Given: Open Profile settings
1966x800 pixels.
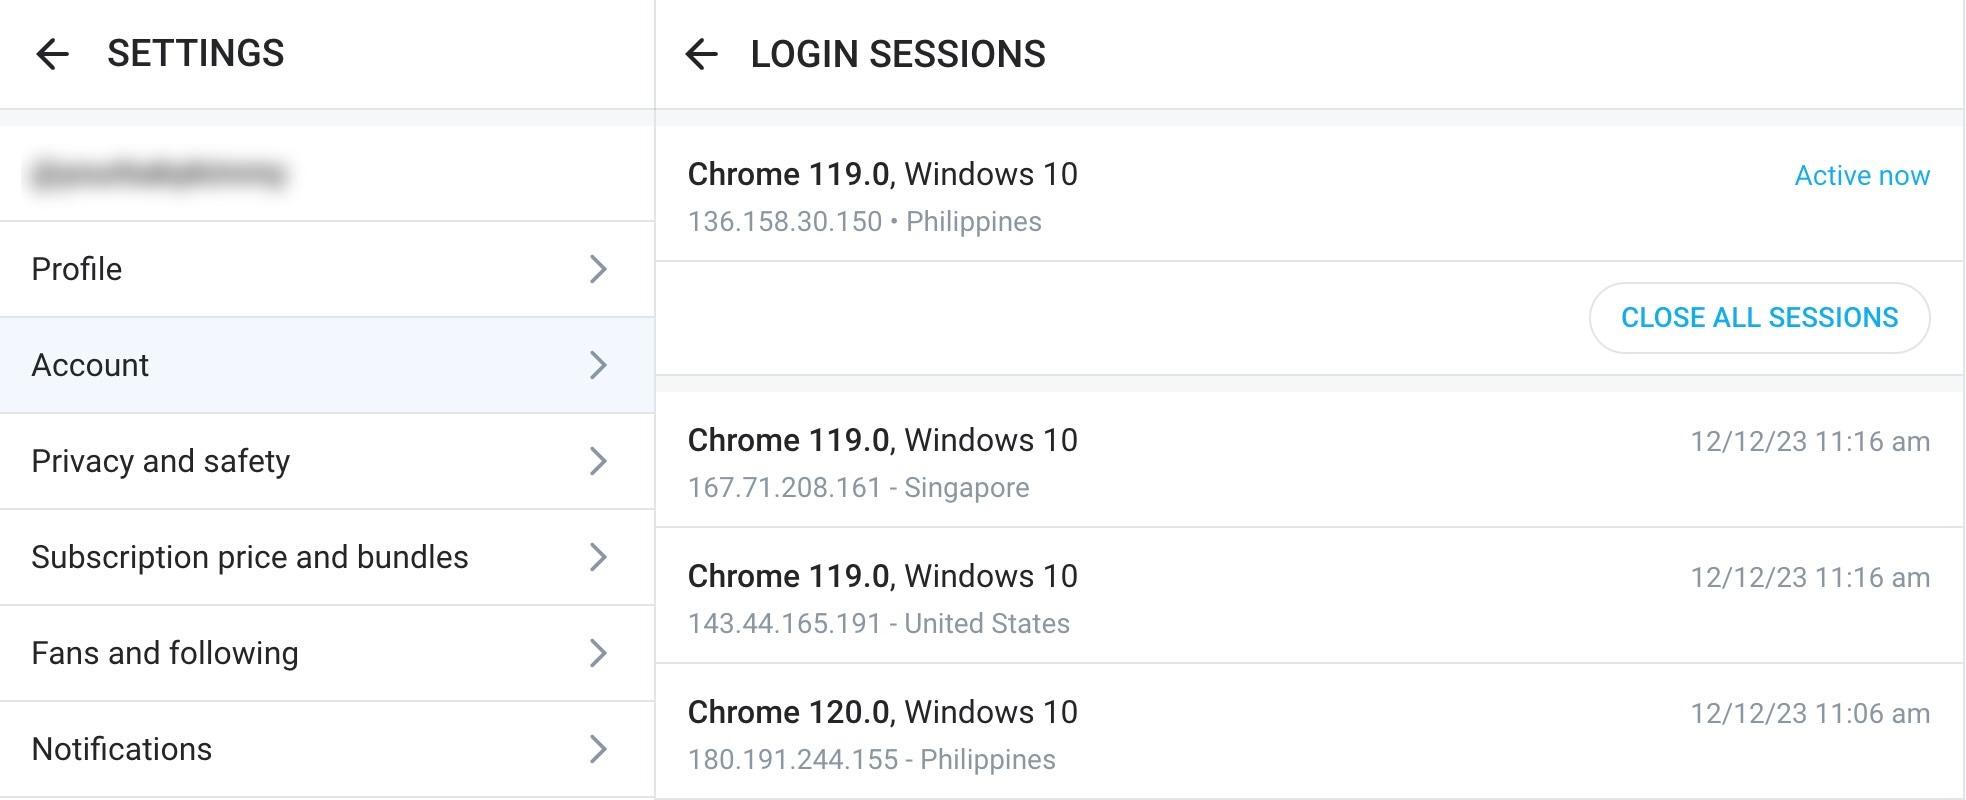Looking at the screenshot, I should (327, 269).
